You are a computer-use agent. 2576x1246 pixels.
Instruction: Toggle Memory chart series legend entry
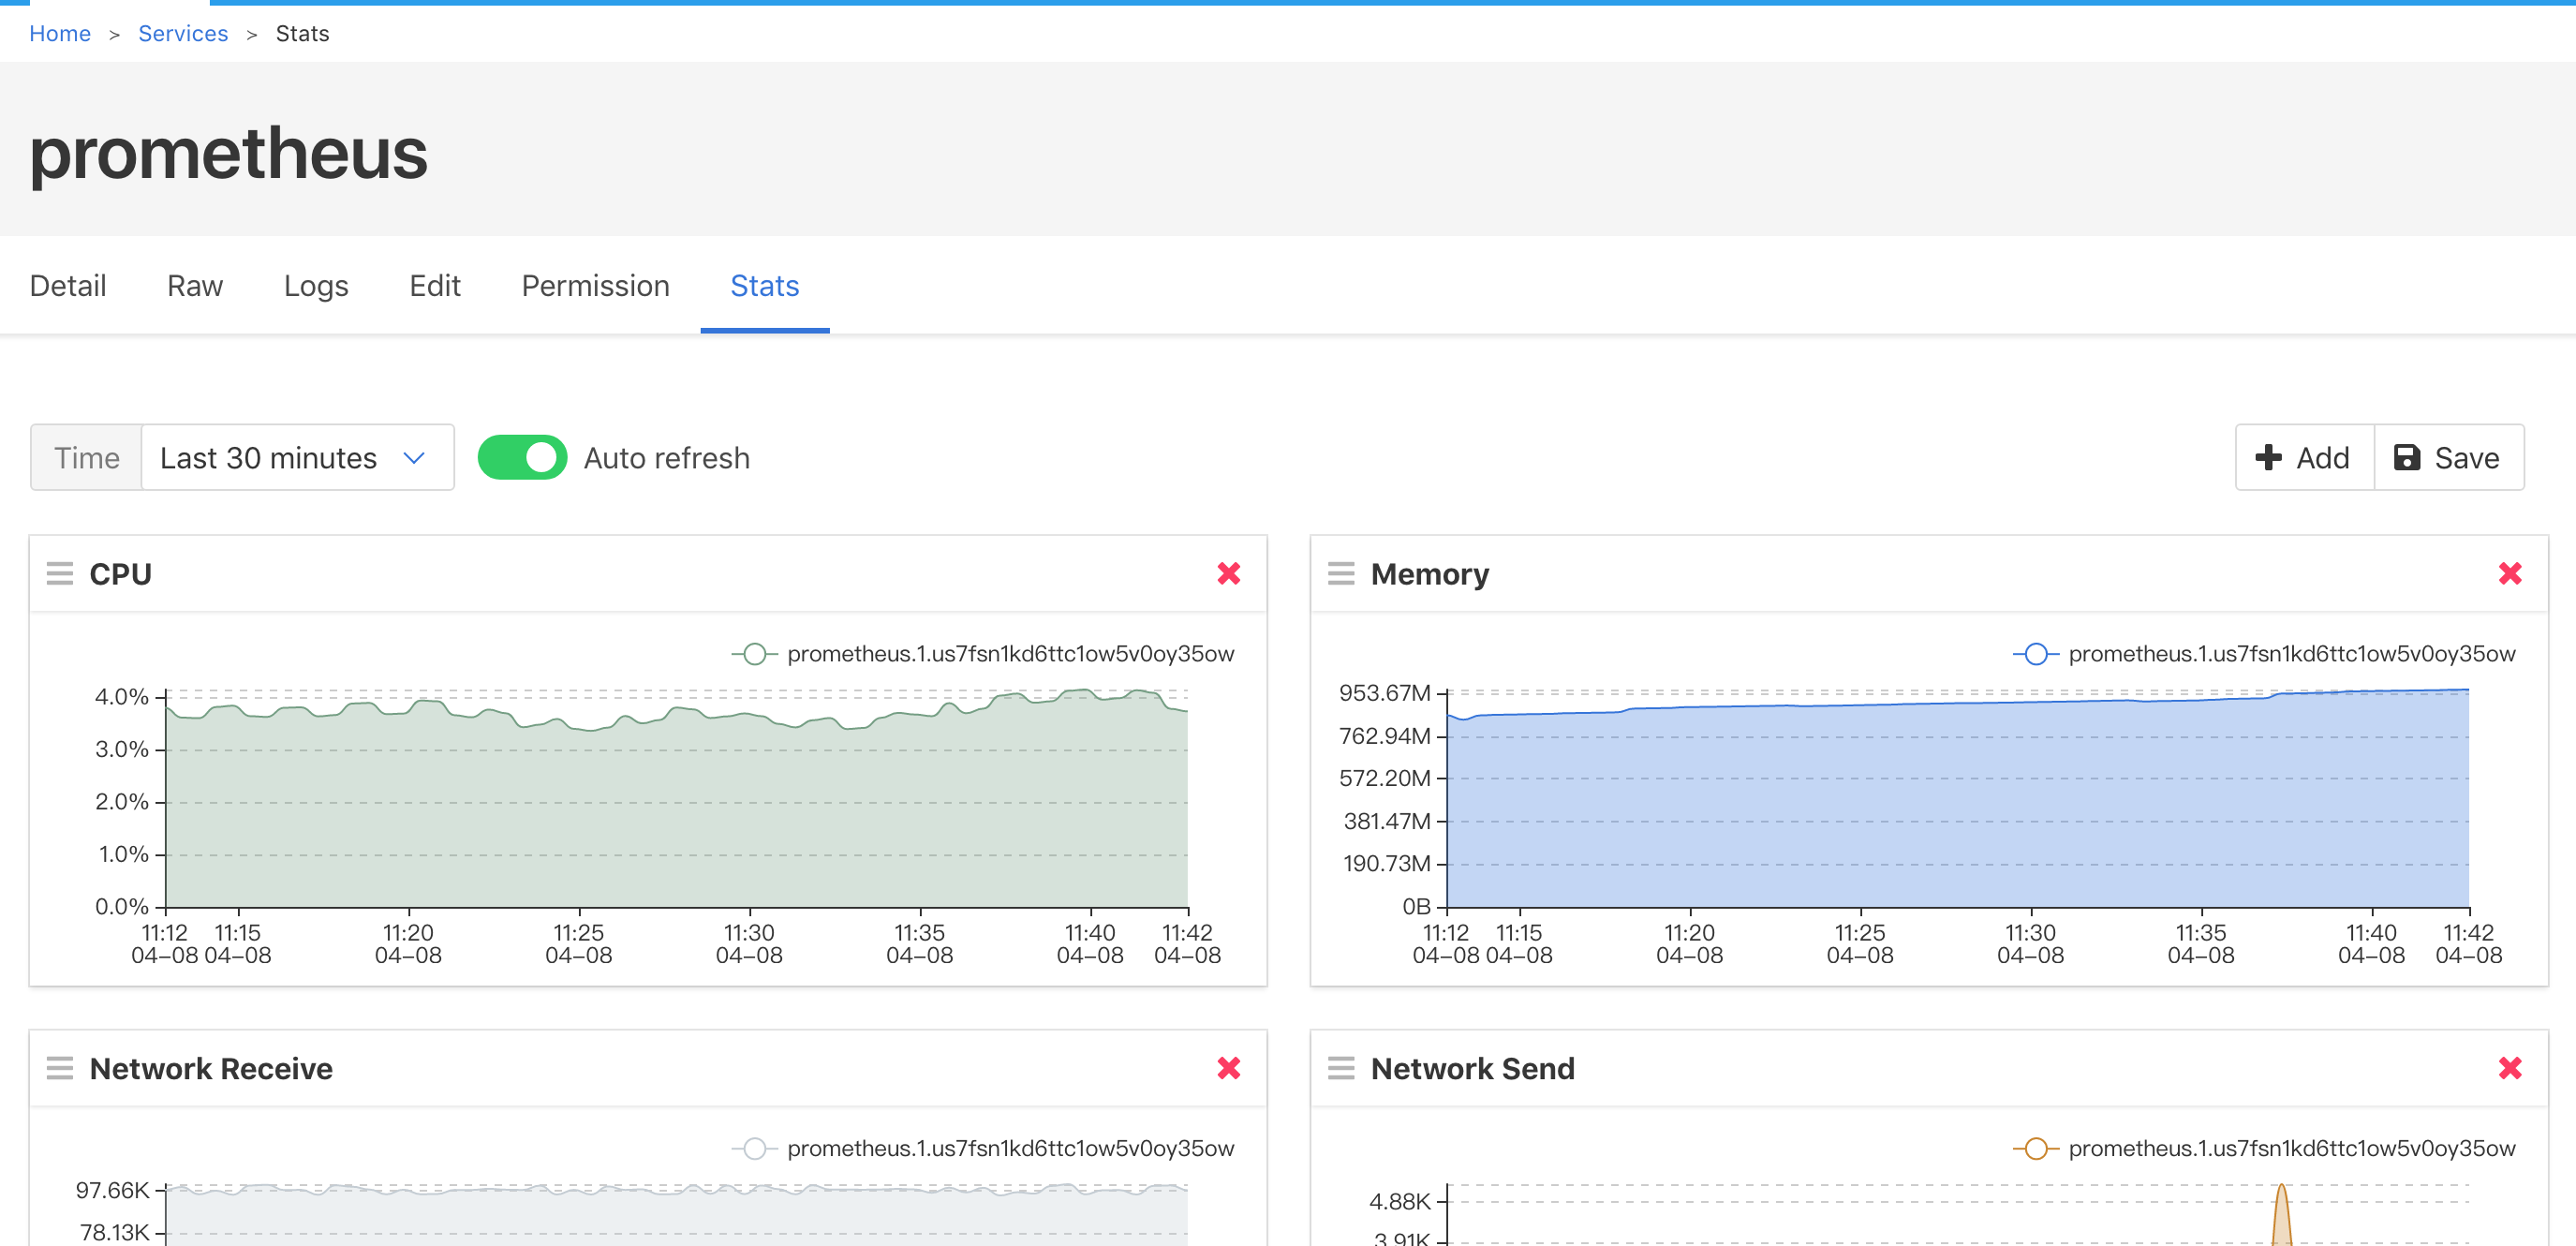pos(2264,654)
